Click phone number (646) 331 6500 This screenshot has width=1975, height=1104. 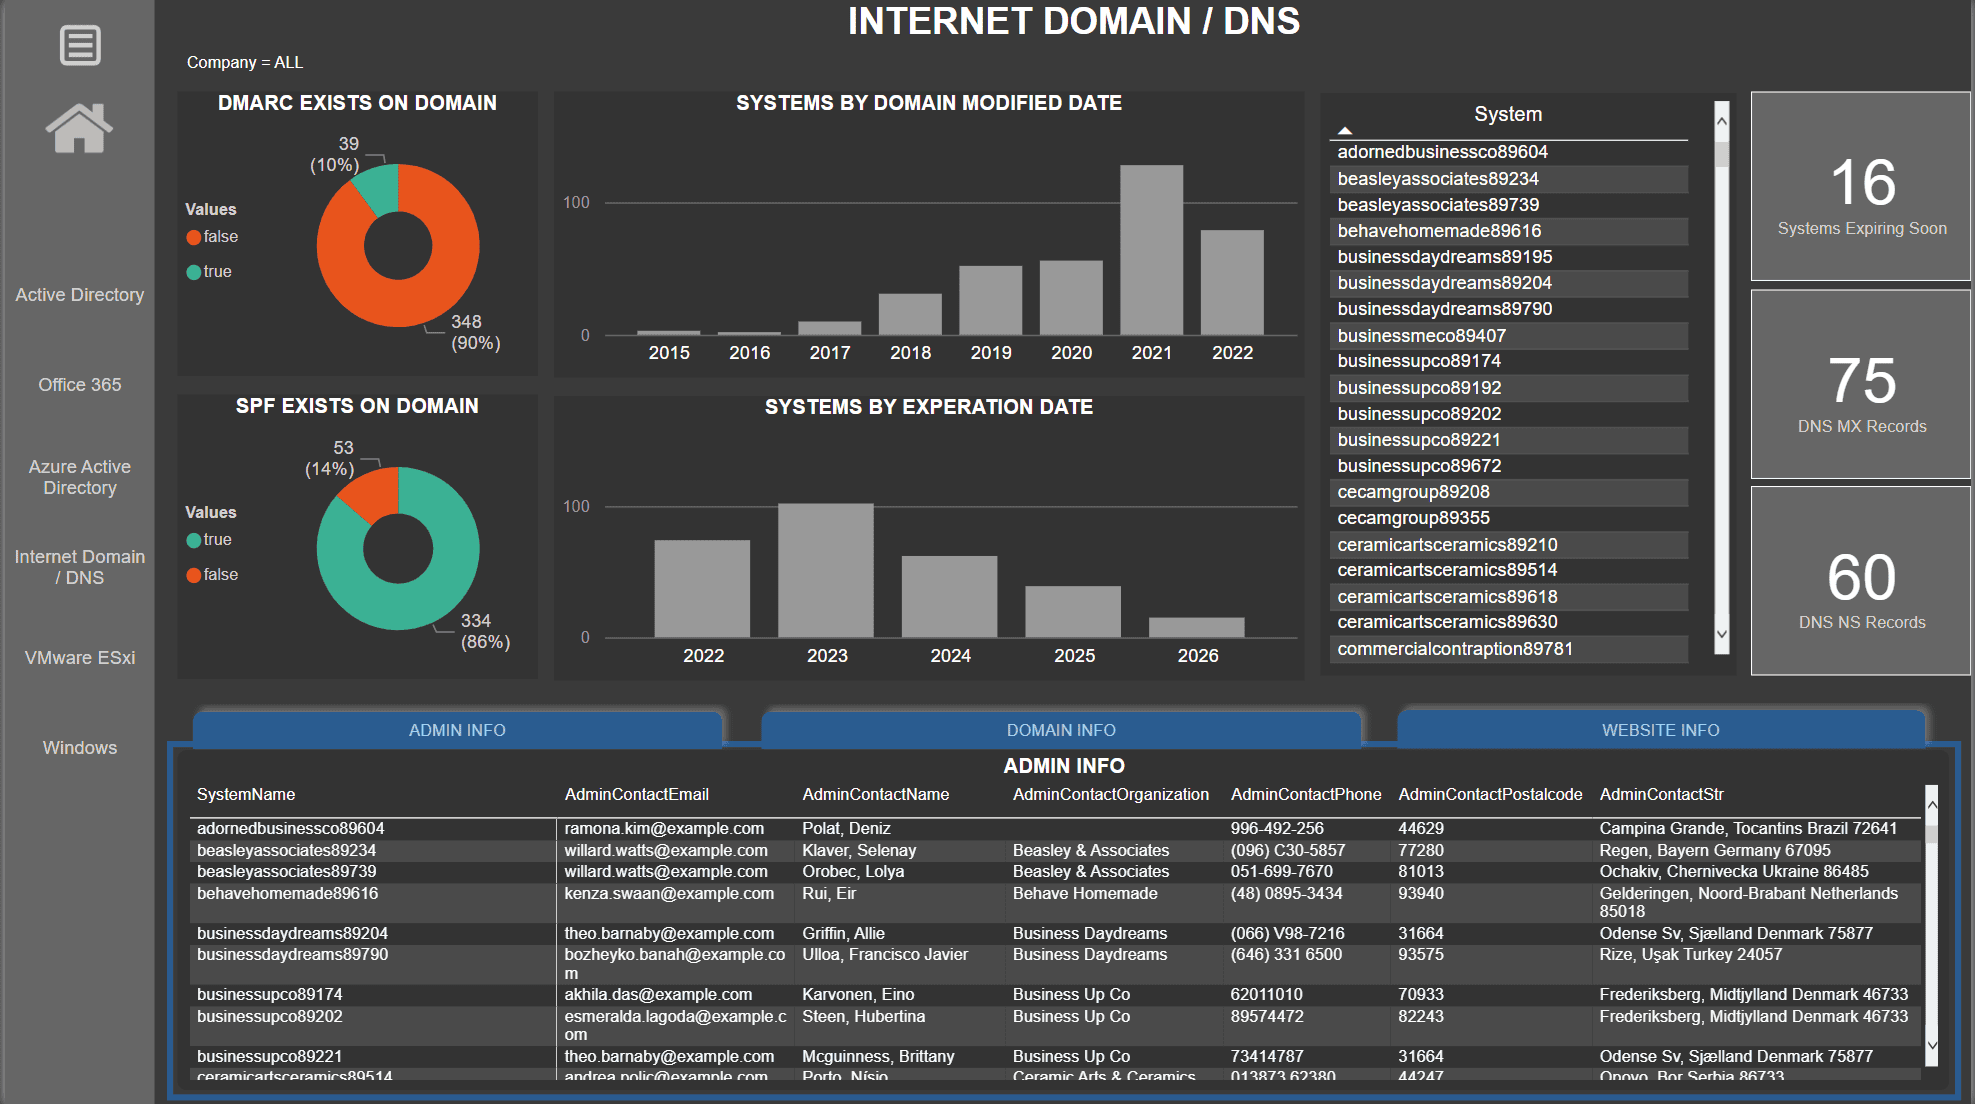1286,954
